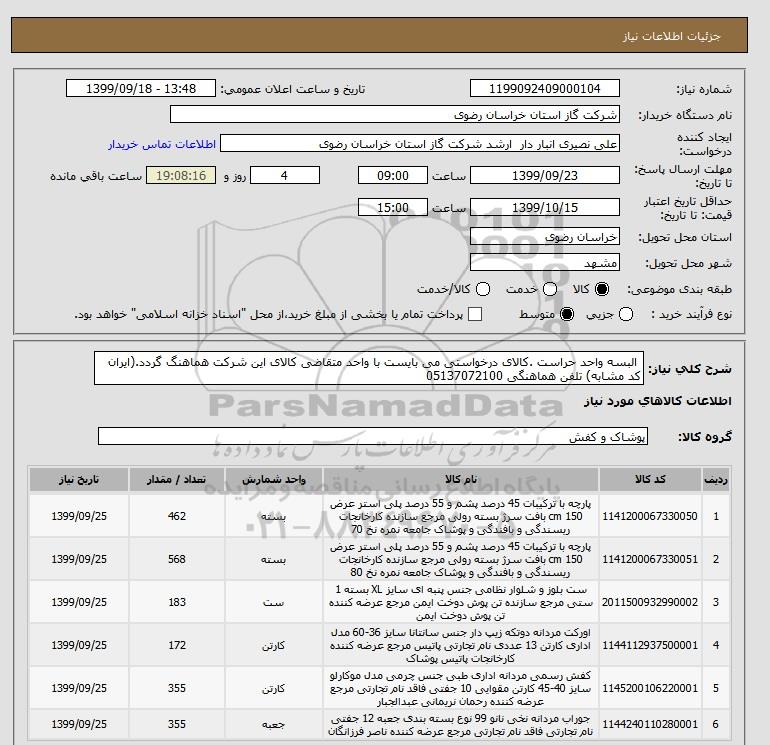Screen dimensions: 770x745
Task: Click the delivery province field خراسان رضوی
Action: coord(545,238)
